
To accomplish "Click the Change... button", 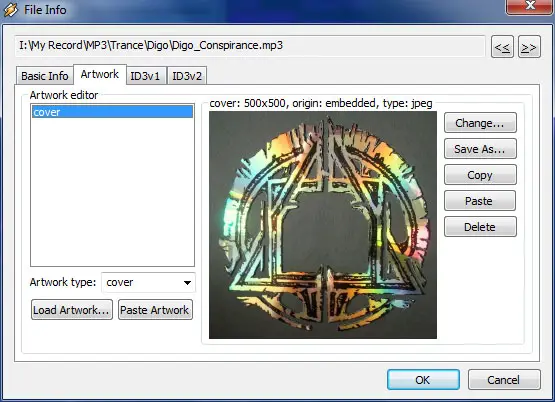I will [x=480, y=123].
